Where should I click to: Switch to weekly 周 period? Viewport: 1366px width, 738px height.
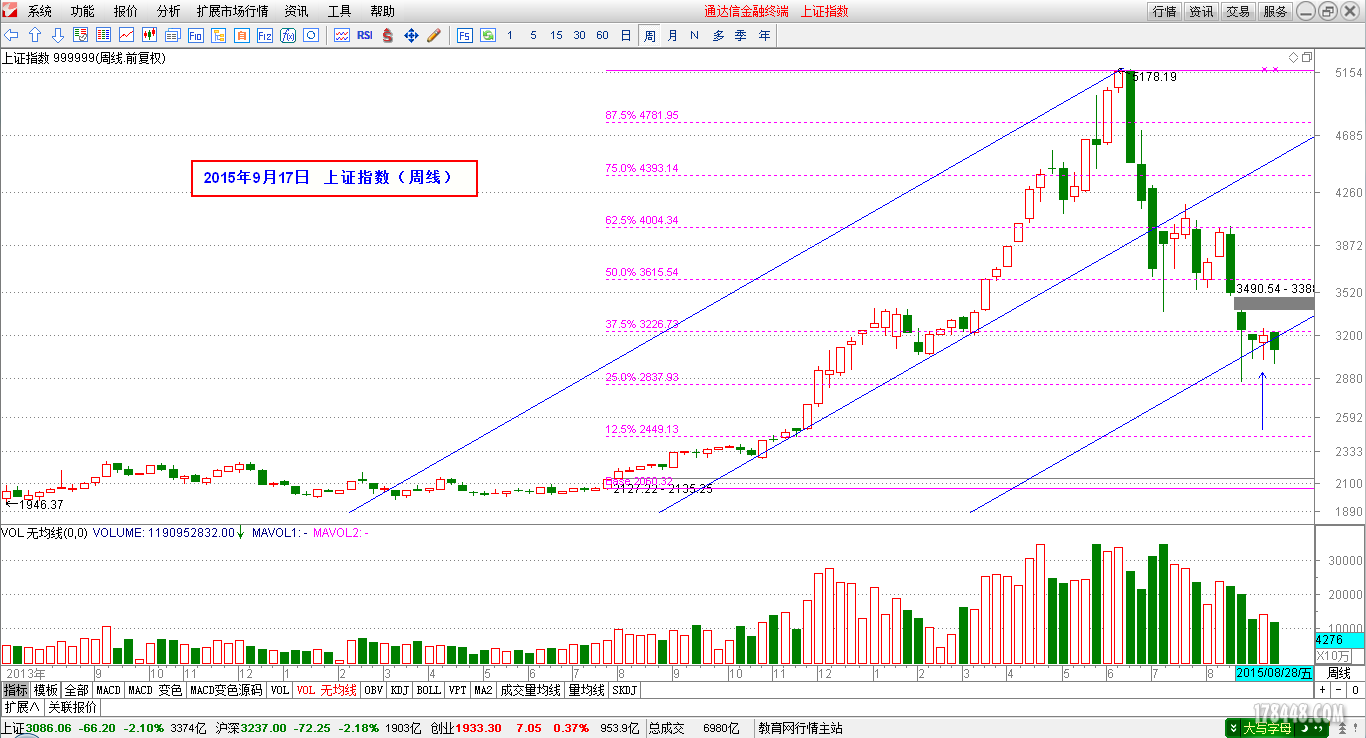pyautogui.click(x=649, y=35)
